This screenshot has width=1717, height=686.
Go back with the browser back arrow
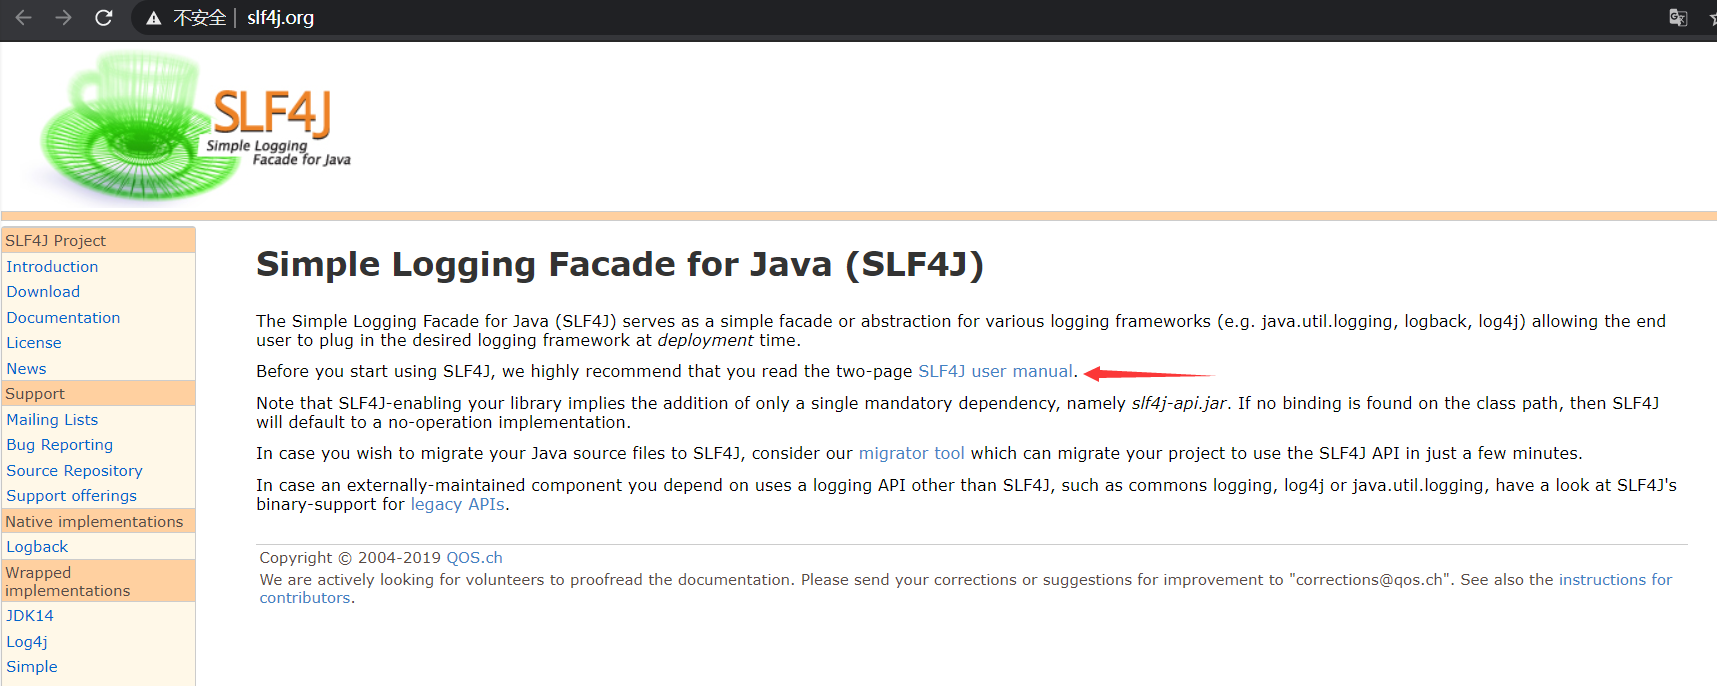coord(24,18)
